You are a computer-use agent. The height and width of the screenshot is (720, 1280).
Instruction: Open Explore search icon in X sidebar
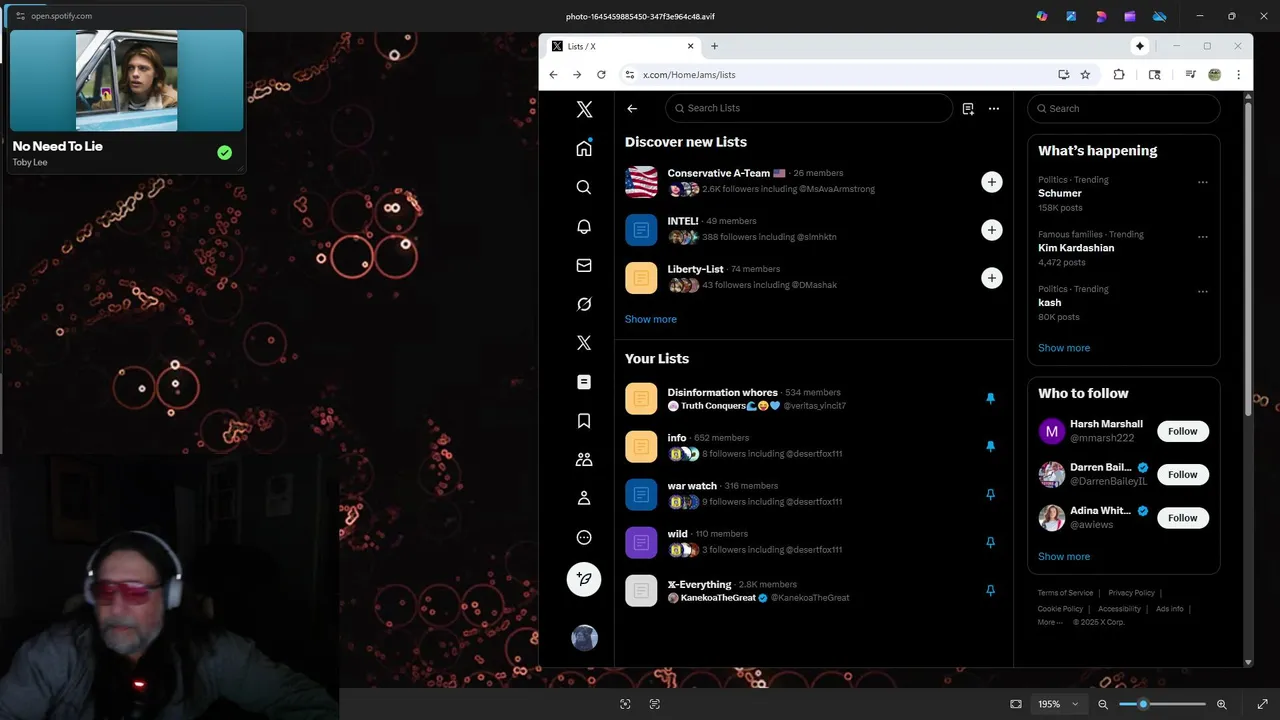(584, 187)
